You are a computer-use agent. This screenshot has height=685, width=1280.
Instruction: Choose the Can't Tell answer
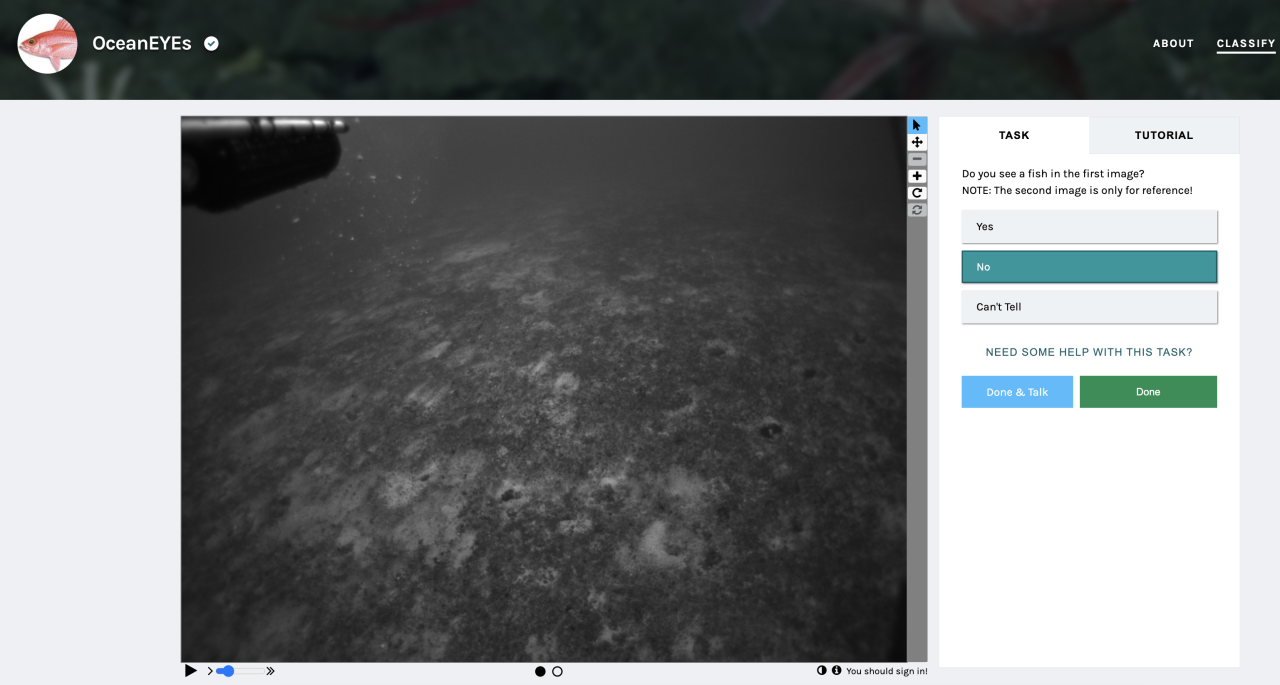(1089, 307)
